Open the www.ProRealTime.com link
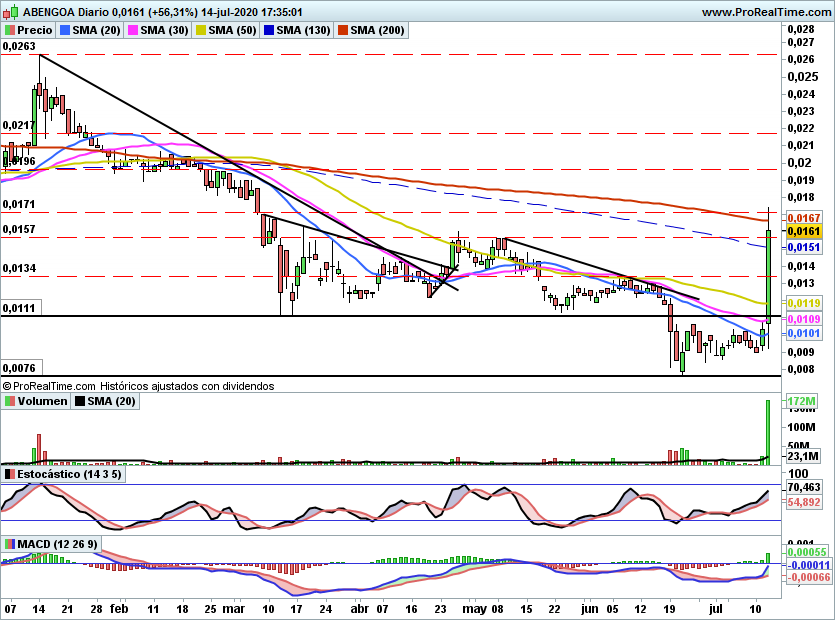The image size is (835, 620). pos(767,12)
